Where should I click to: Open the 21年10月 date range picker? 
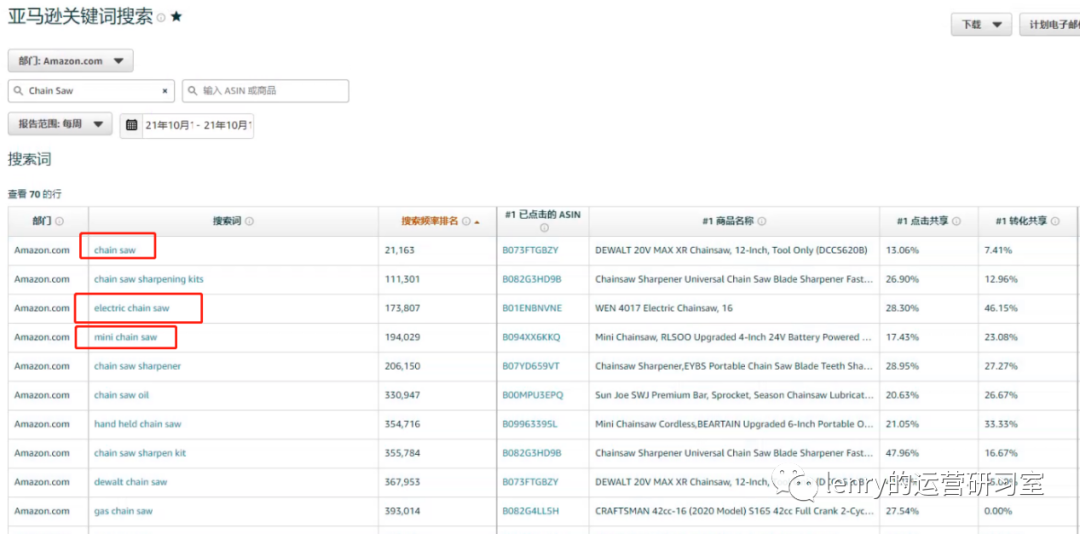coord(198,126)
